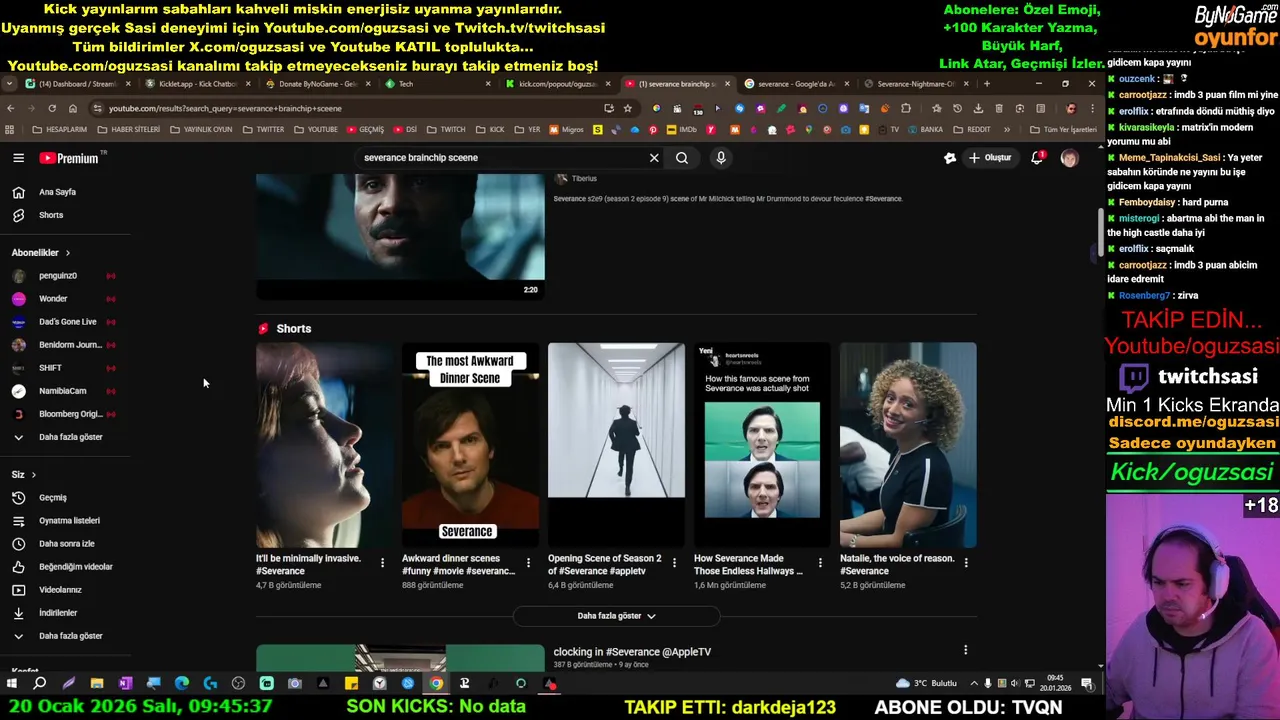Screen dimensions: 1280x720
Task: Expand the Siz section arrow
Action: (33, 475)
